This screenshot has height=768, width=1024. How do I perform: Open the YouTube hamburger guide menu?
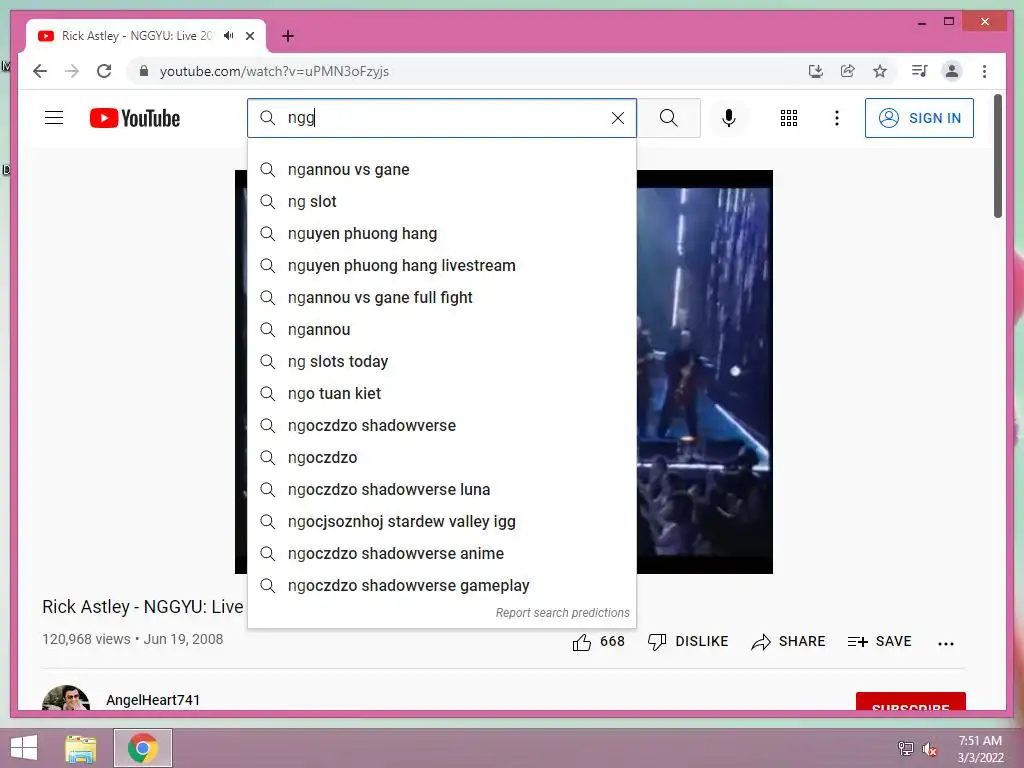(54, 118)
